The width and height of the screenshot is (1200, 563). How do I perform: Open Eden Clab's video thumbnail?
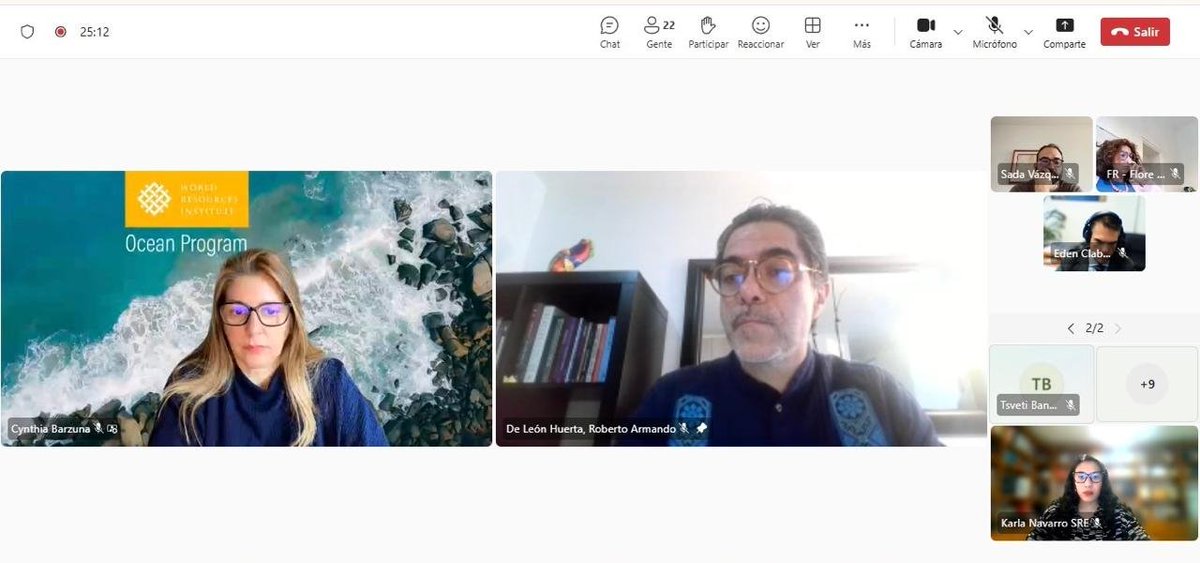click(1094, 233)
